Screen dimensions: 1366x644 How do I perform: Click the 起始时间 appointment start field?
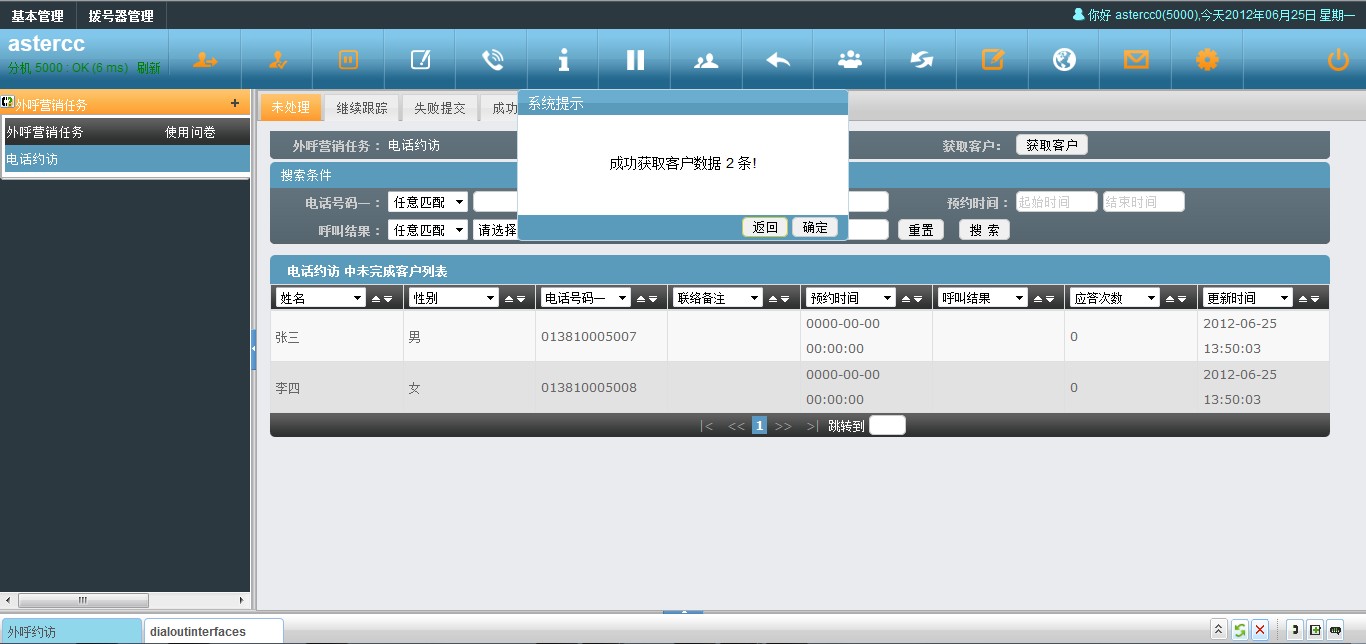point(1056,202)
